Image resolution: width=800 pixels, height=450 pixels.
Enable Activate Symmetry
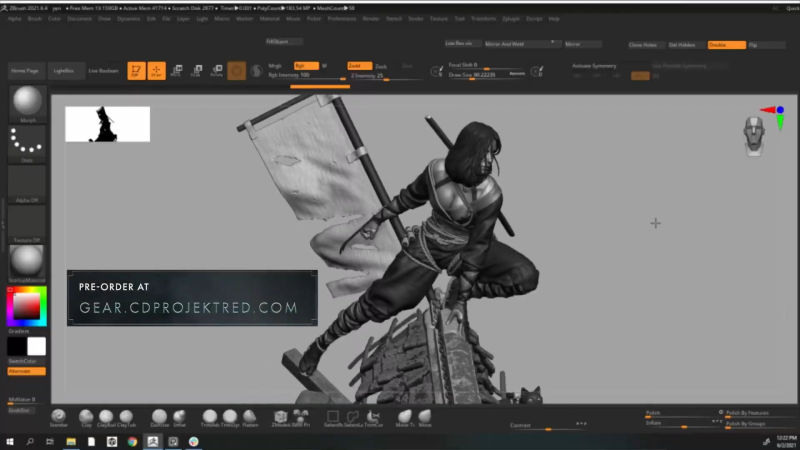click(594, 66)
